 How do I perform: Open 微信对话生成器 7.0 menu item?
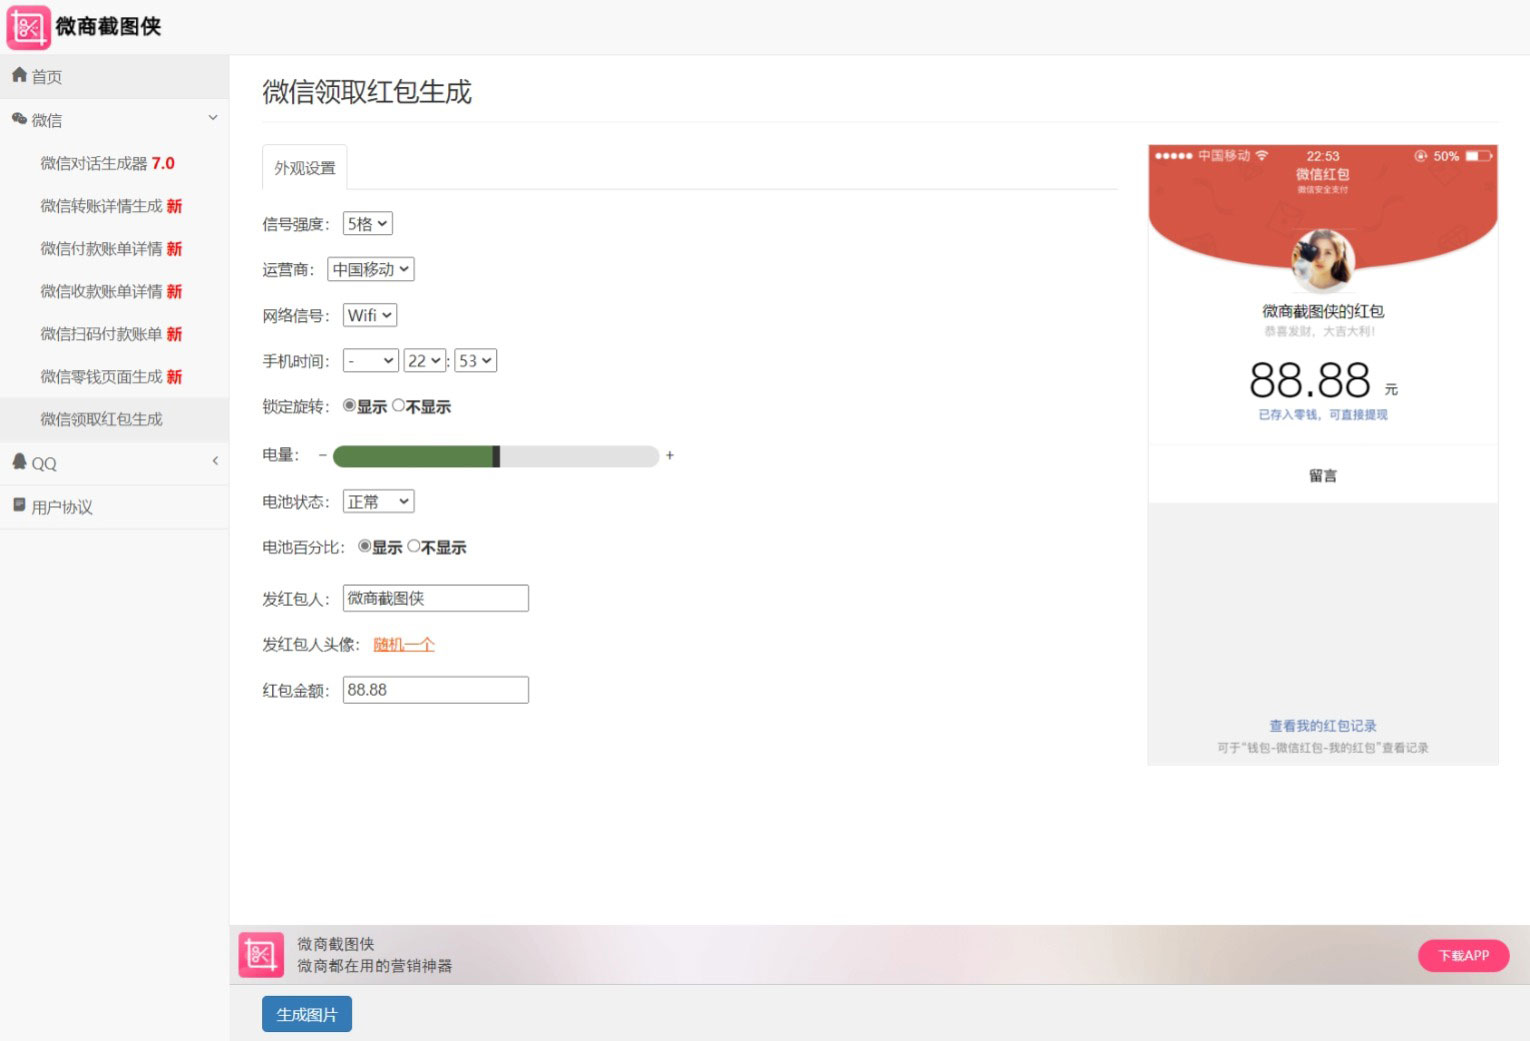click(114, 163)
